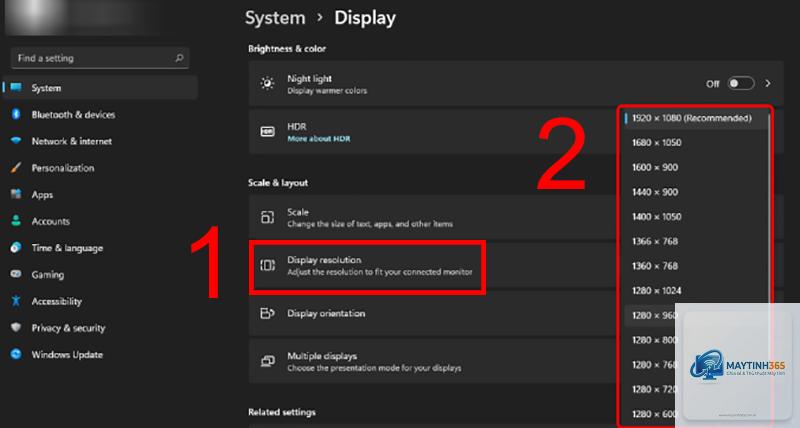This screenshot has width=800, height=428.
Task: Click the Personalization paintbrush icon
Action: pyautogui.click(x=16, y=167)
